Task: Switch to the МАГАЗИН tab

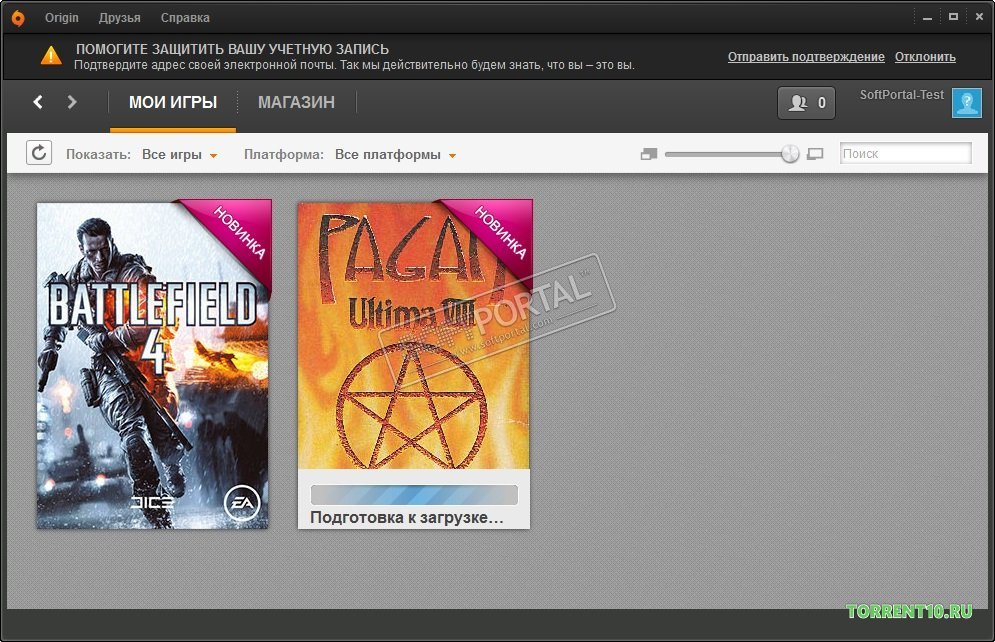Action: pos(296,102)
